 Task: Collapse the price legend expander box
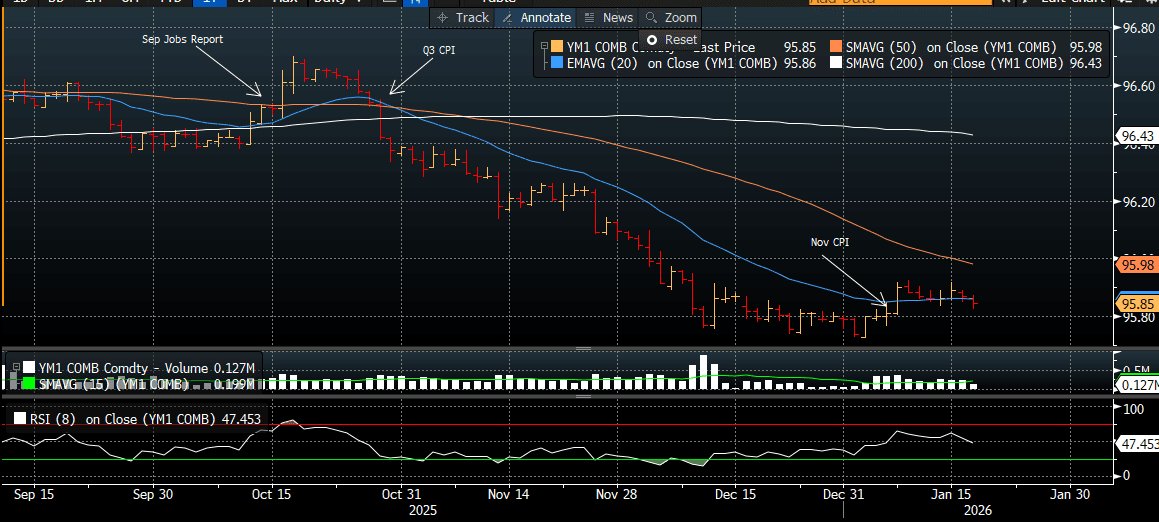(x=543, y=47)
